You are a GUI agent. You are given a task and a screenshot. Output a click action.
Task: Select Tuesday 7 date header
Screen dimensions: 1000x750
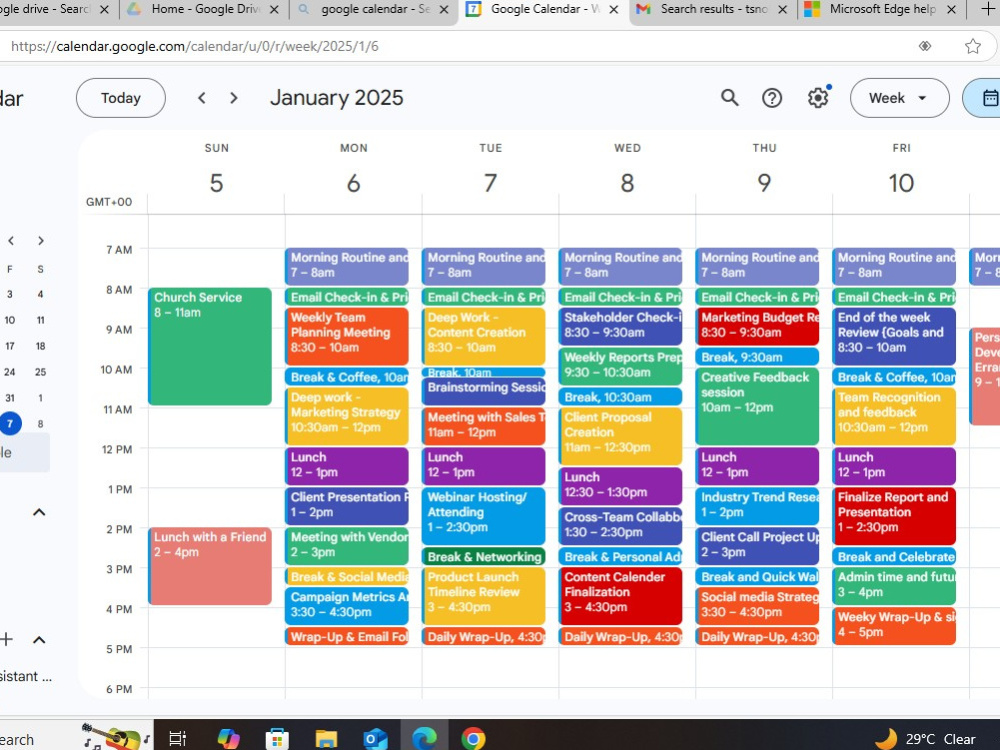(490, 183)
